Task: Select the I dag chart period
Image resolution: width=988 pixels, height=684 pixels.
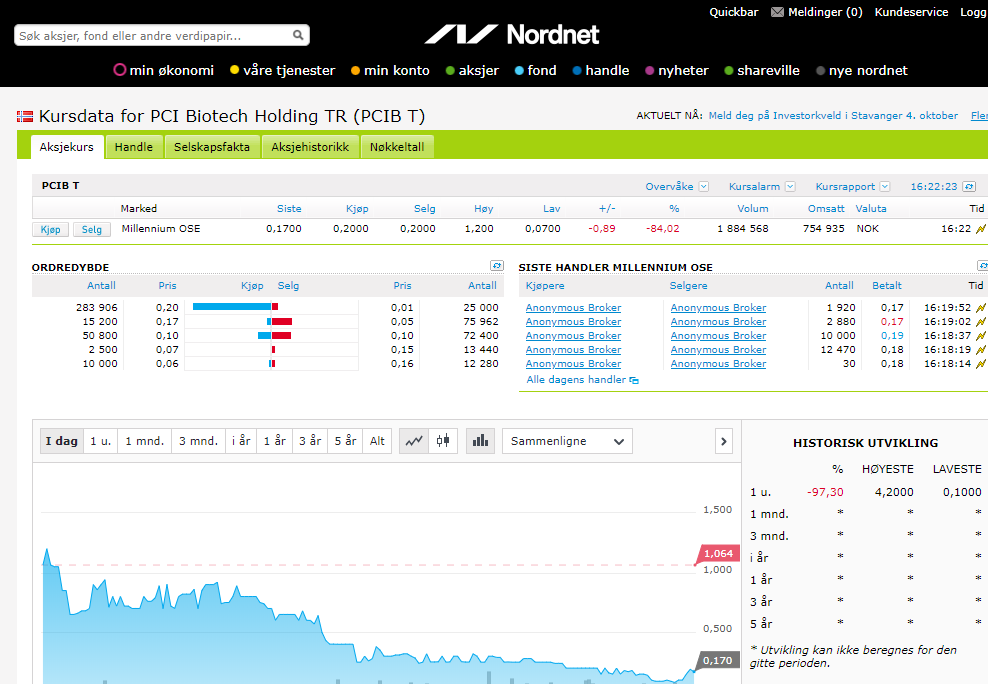Action: click(61, 441)
